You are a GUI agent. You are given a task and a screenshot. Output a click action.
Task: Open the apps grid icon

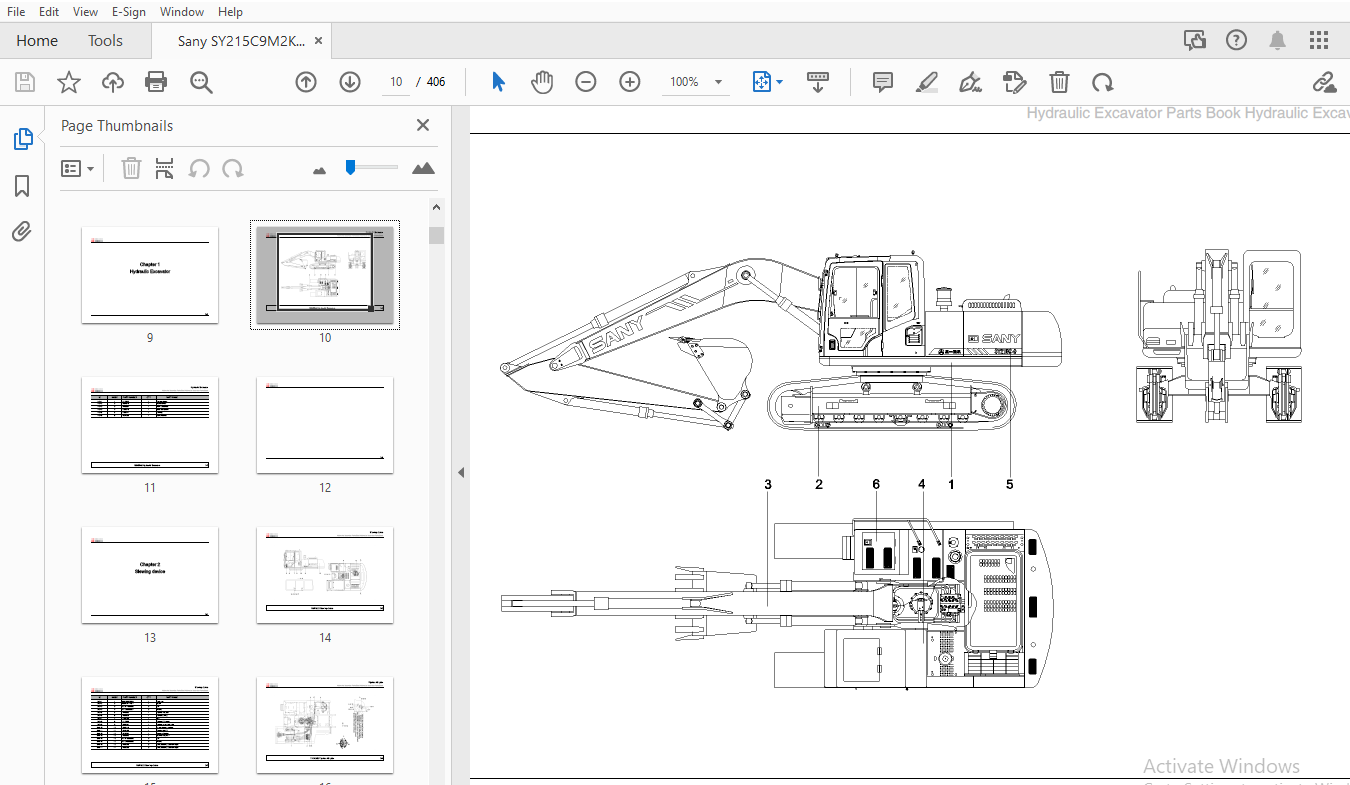1319,40
